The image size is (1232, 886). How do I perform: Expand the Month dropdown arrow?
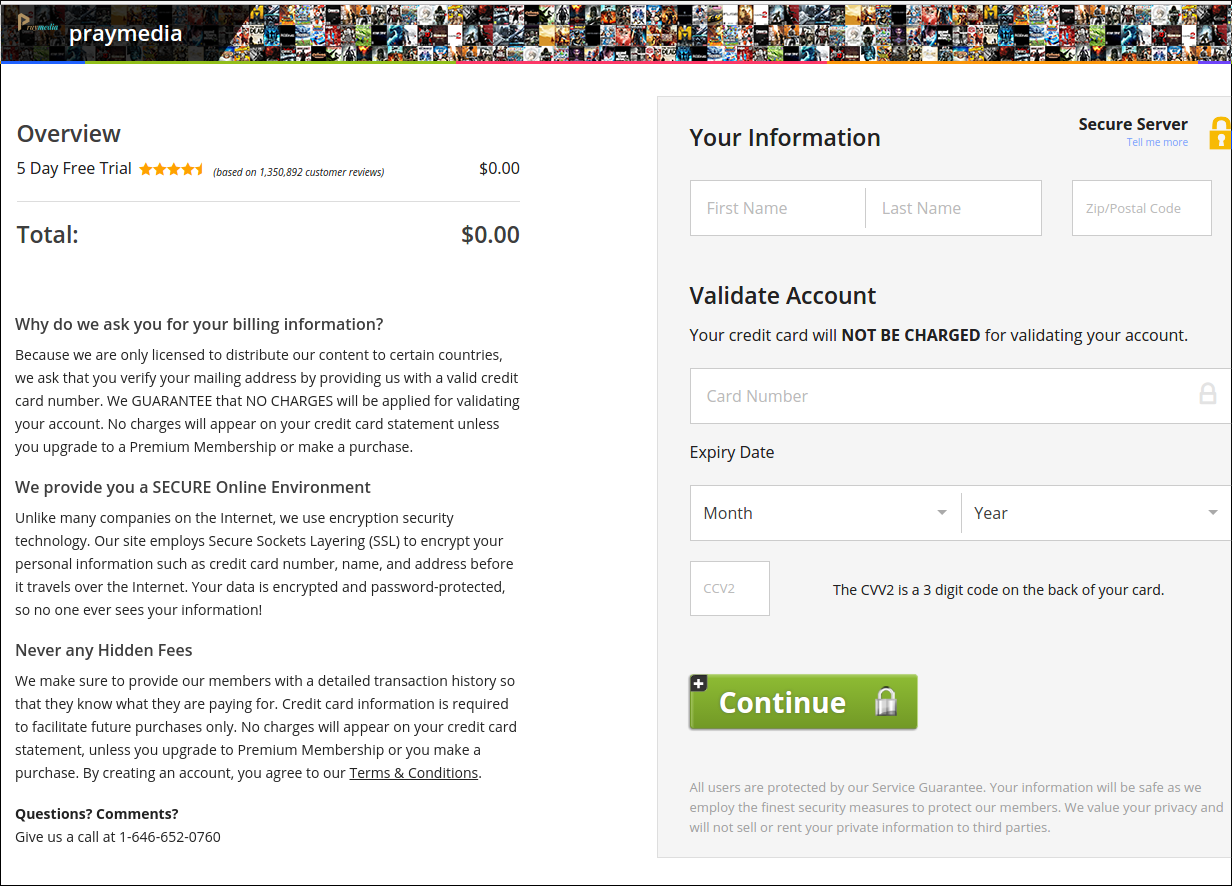[942, 513]
